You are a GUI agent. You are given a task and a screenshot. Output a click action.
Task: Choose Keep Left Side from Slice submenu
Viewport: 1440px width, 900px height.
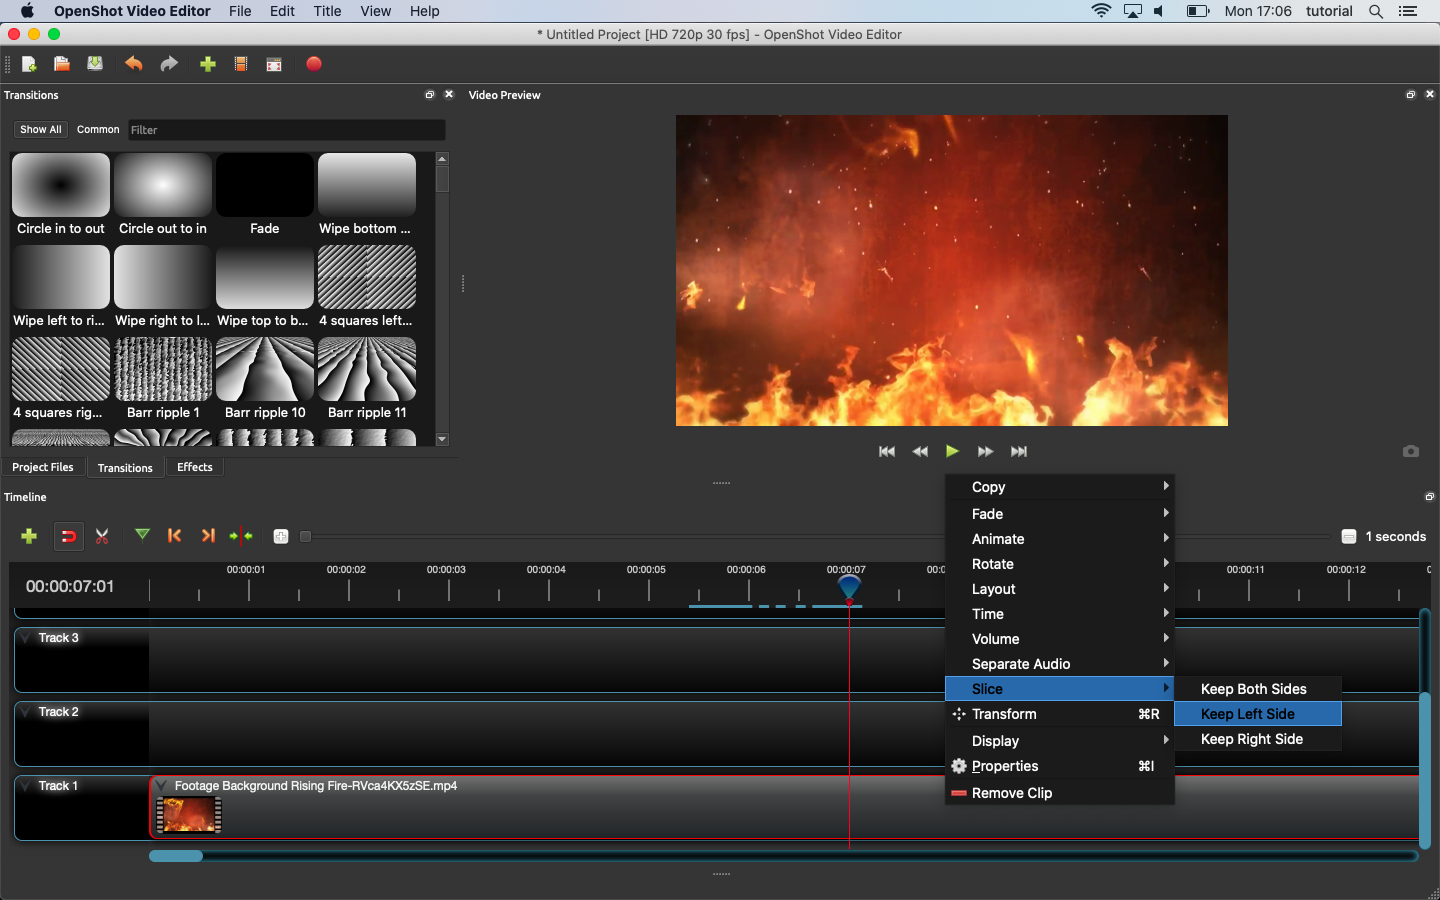click(1247, 714)
